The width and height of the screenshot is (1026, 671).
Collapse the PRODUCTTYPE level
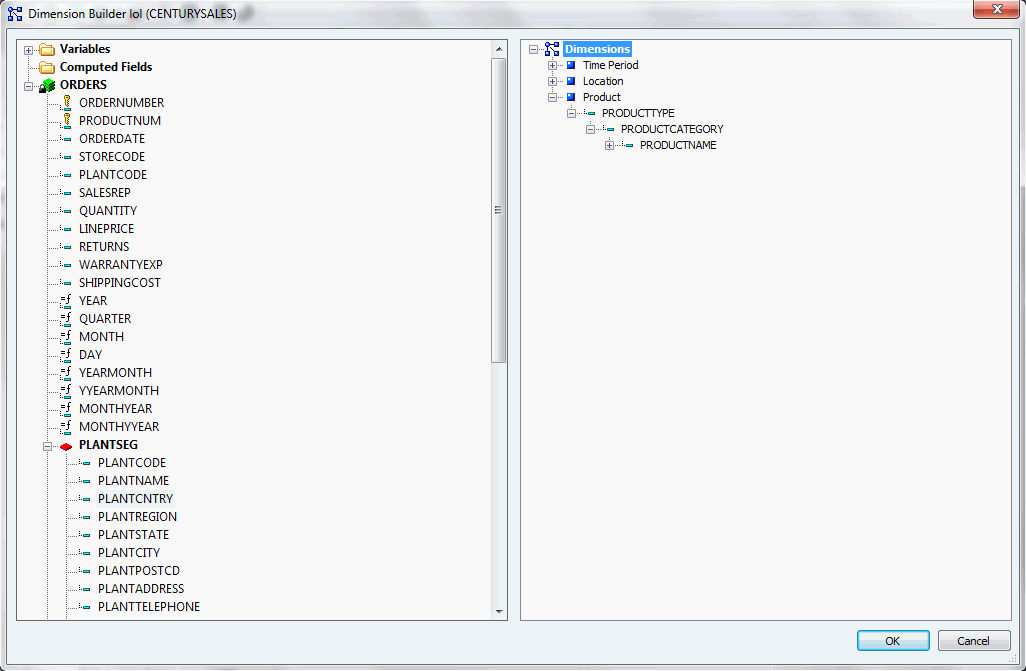[571, 114]
